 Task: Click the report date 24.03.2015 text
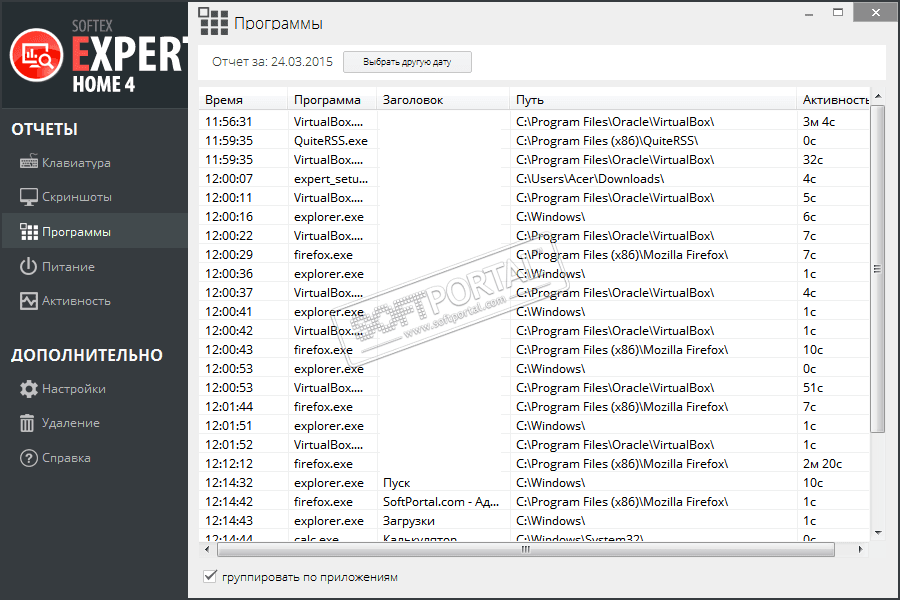click(301, 61)
